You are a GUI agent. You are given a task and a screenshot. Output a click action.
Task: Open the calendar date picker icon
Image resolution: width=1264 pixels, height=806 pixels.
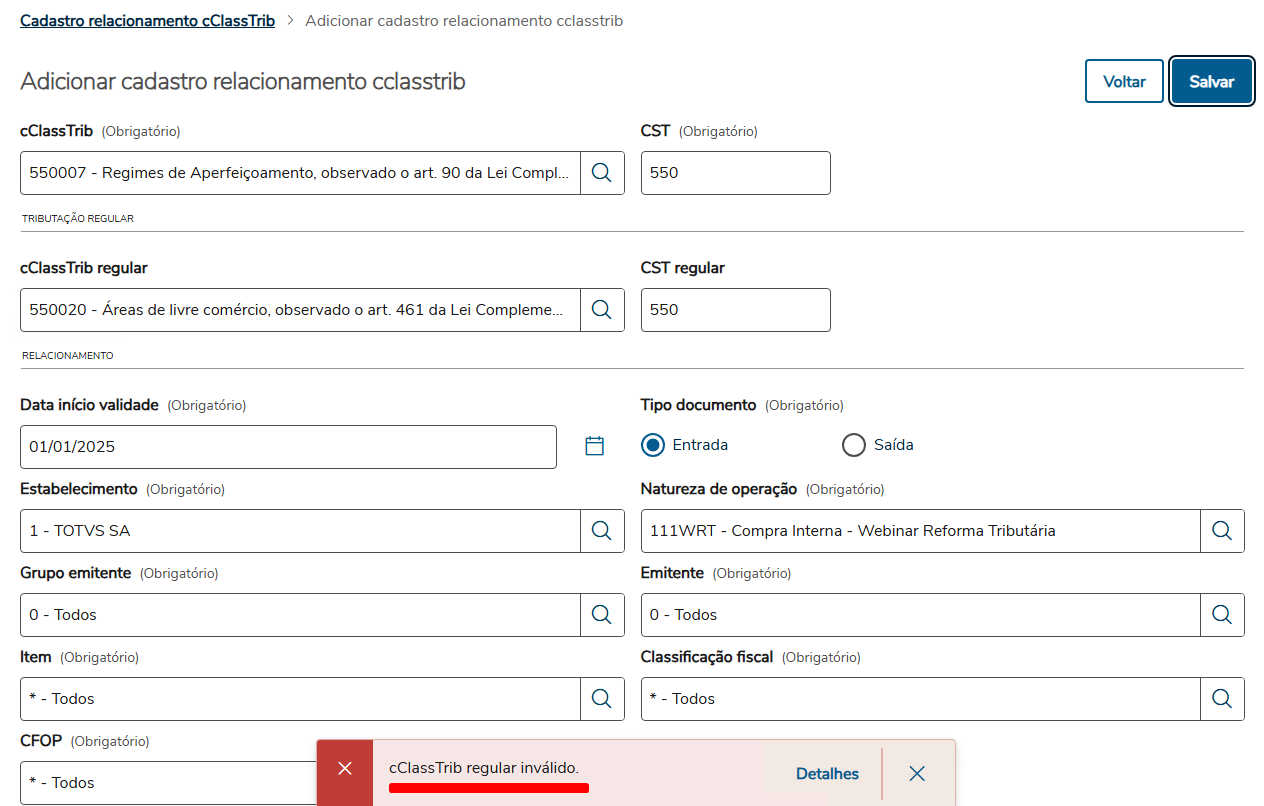[595, 446]
